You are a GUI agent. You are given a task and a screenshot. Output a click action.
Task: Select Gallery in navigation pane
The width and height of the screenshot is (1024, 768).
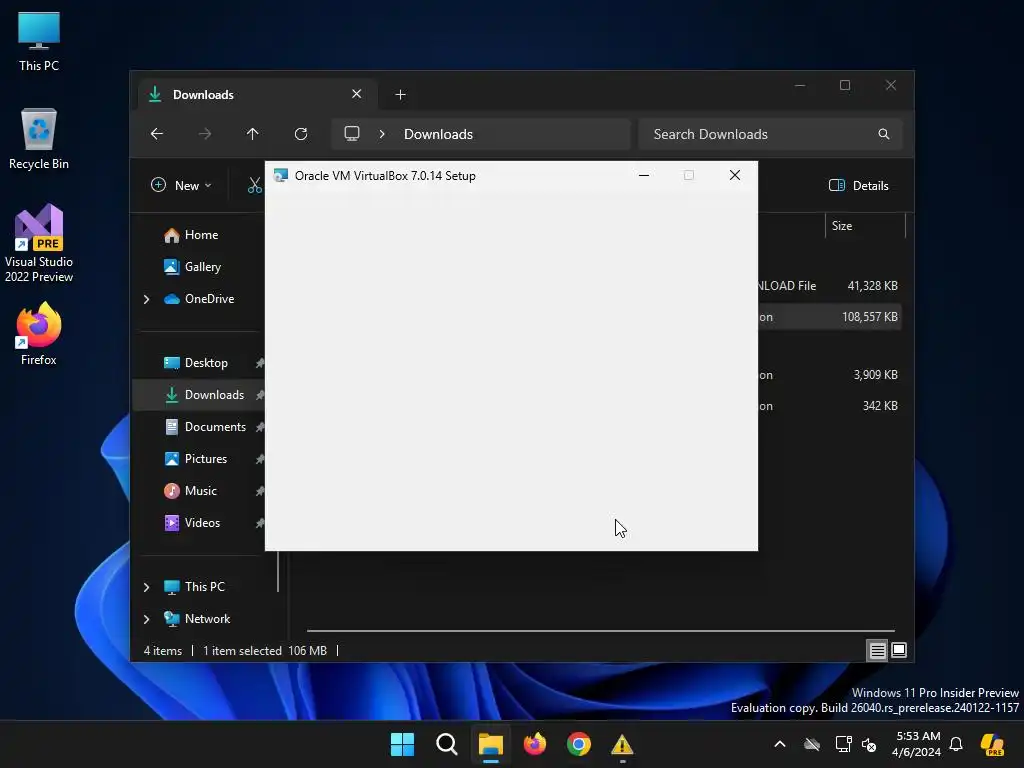(193, 267)
